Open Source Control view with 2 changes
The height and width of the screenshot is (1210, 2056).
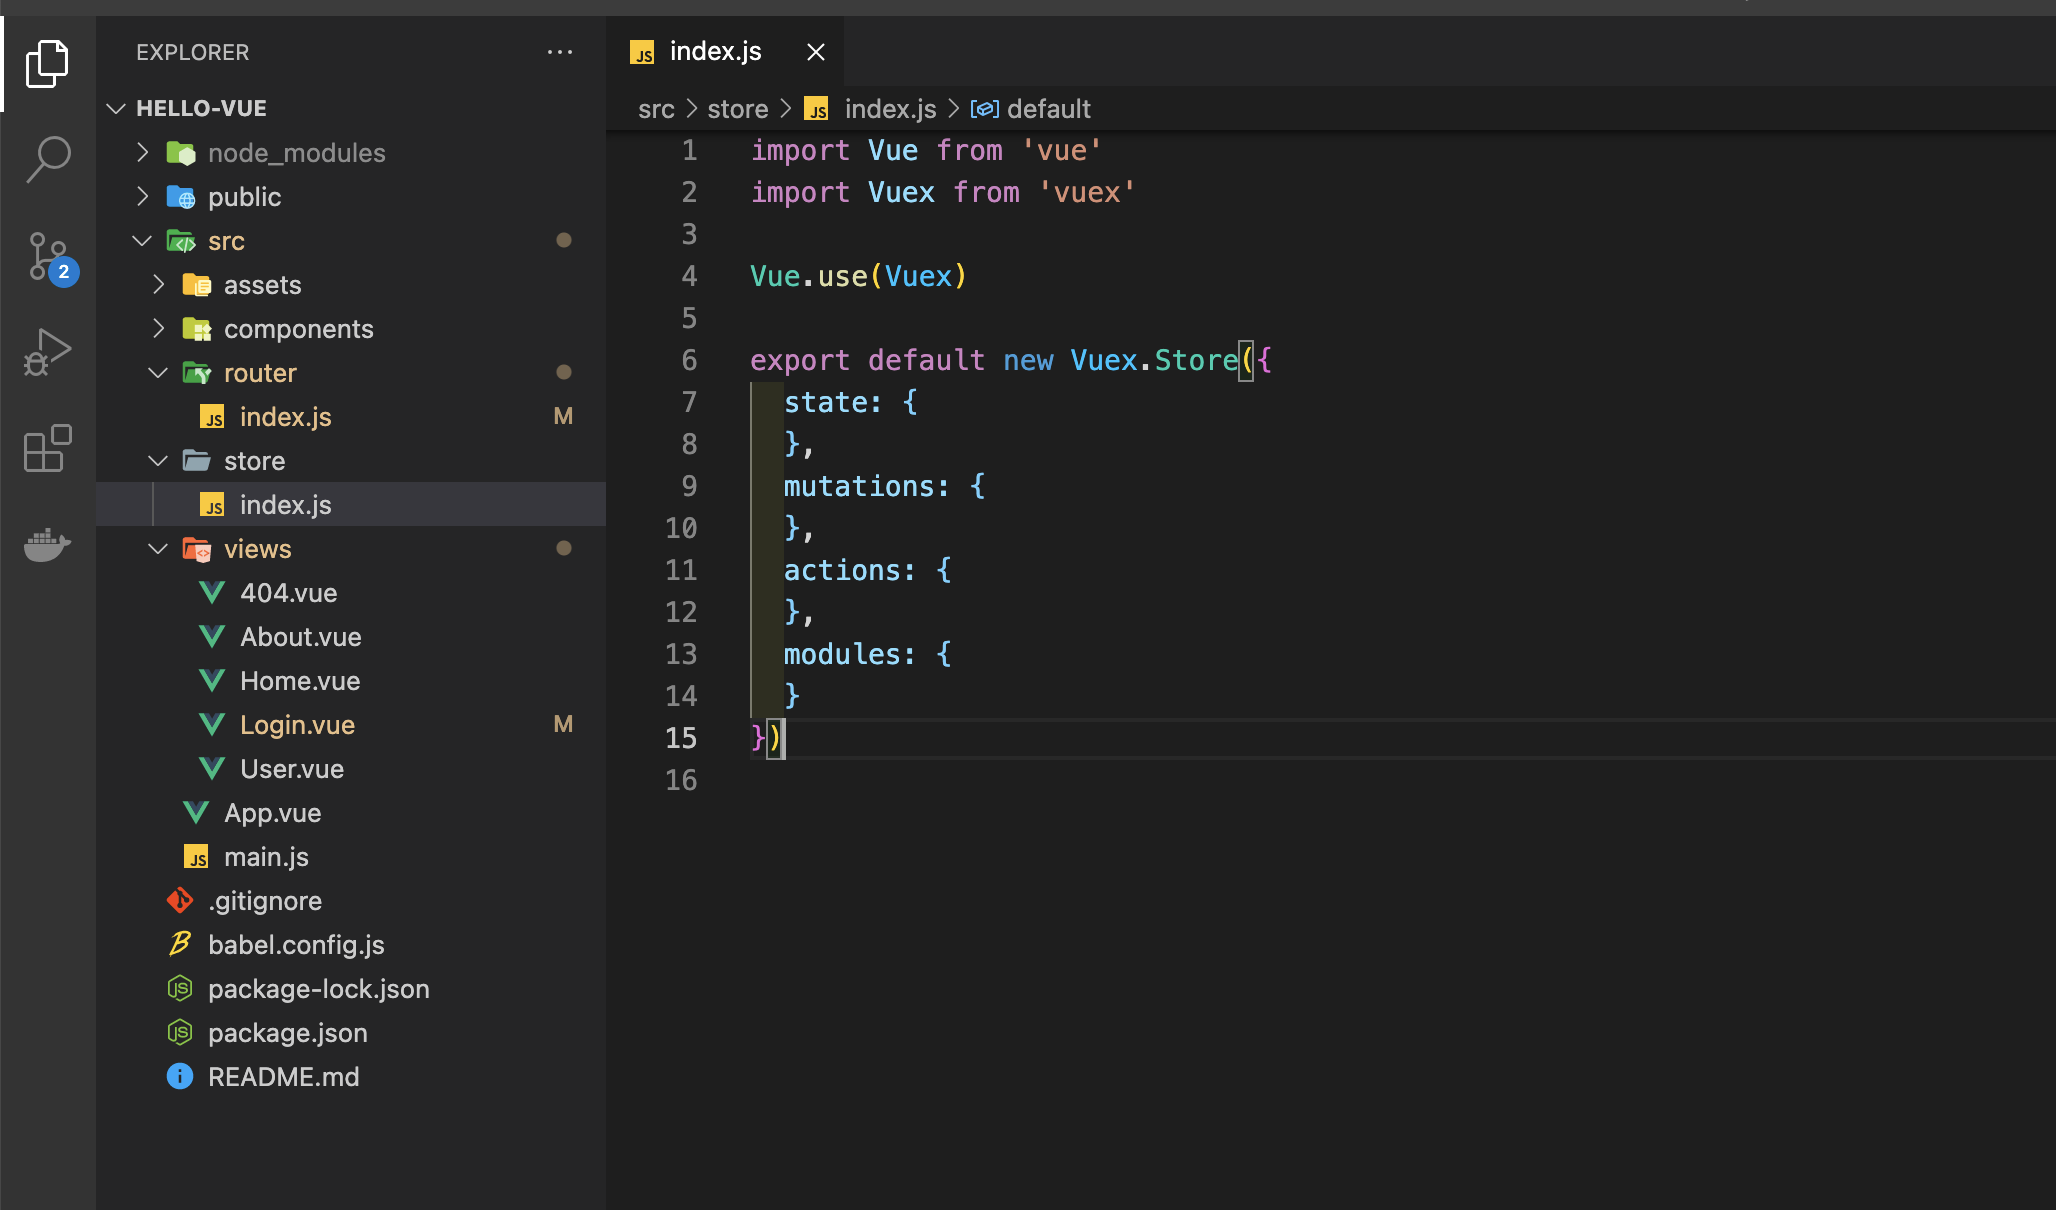[x=50, y=258]
